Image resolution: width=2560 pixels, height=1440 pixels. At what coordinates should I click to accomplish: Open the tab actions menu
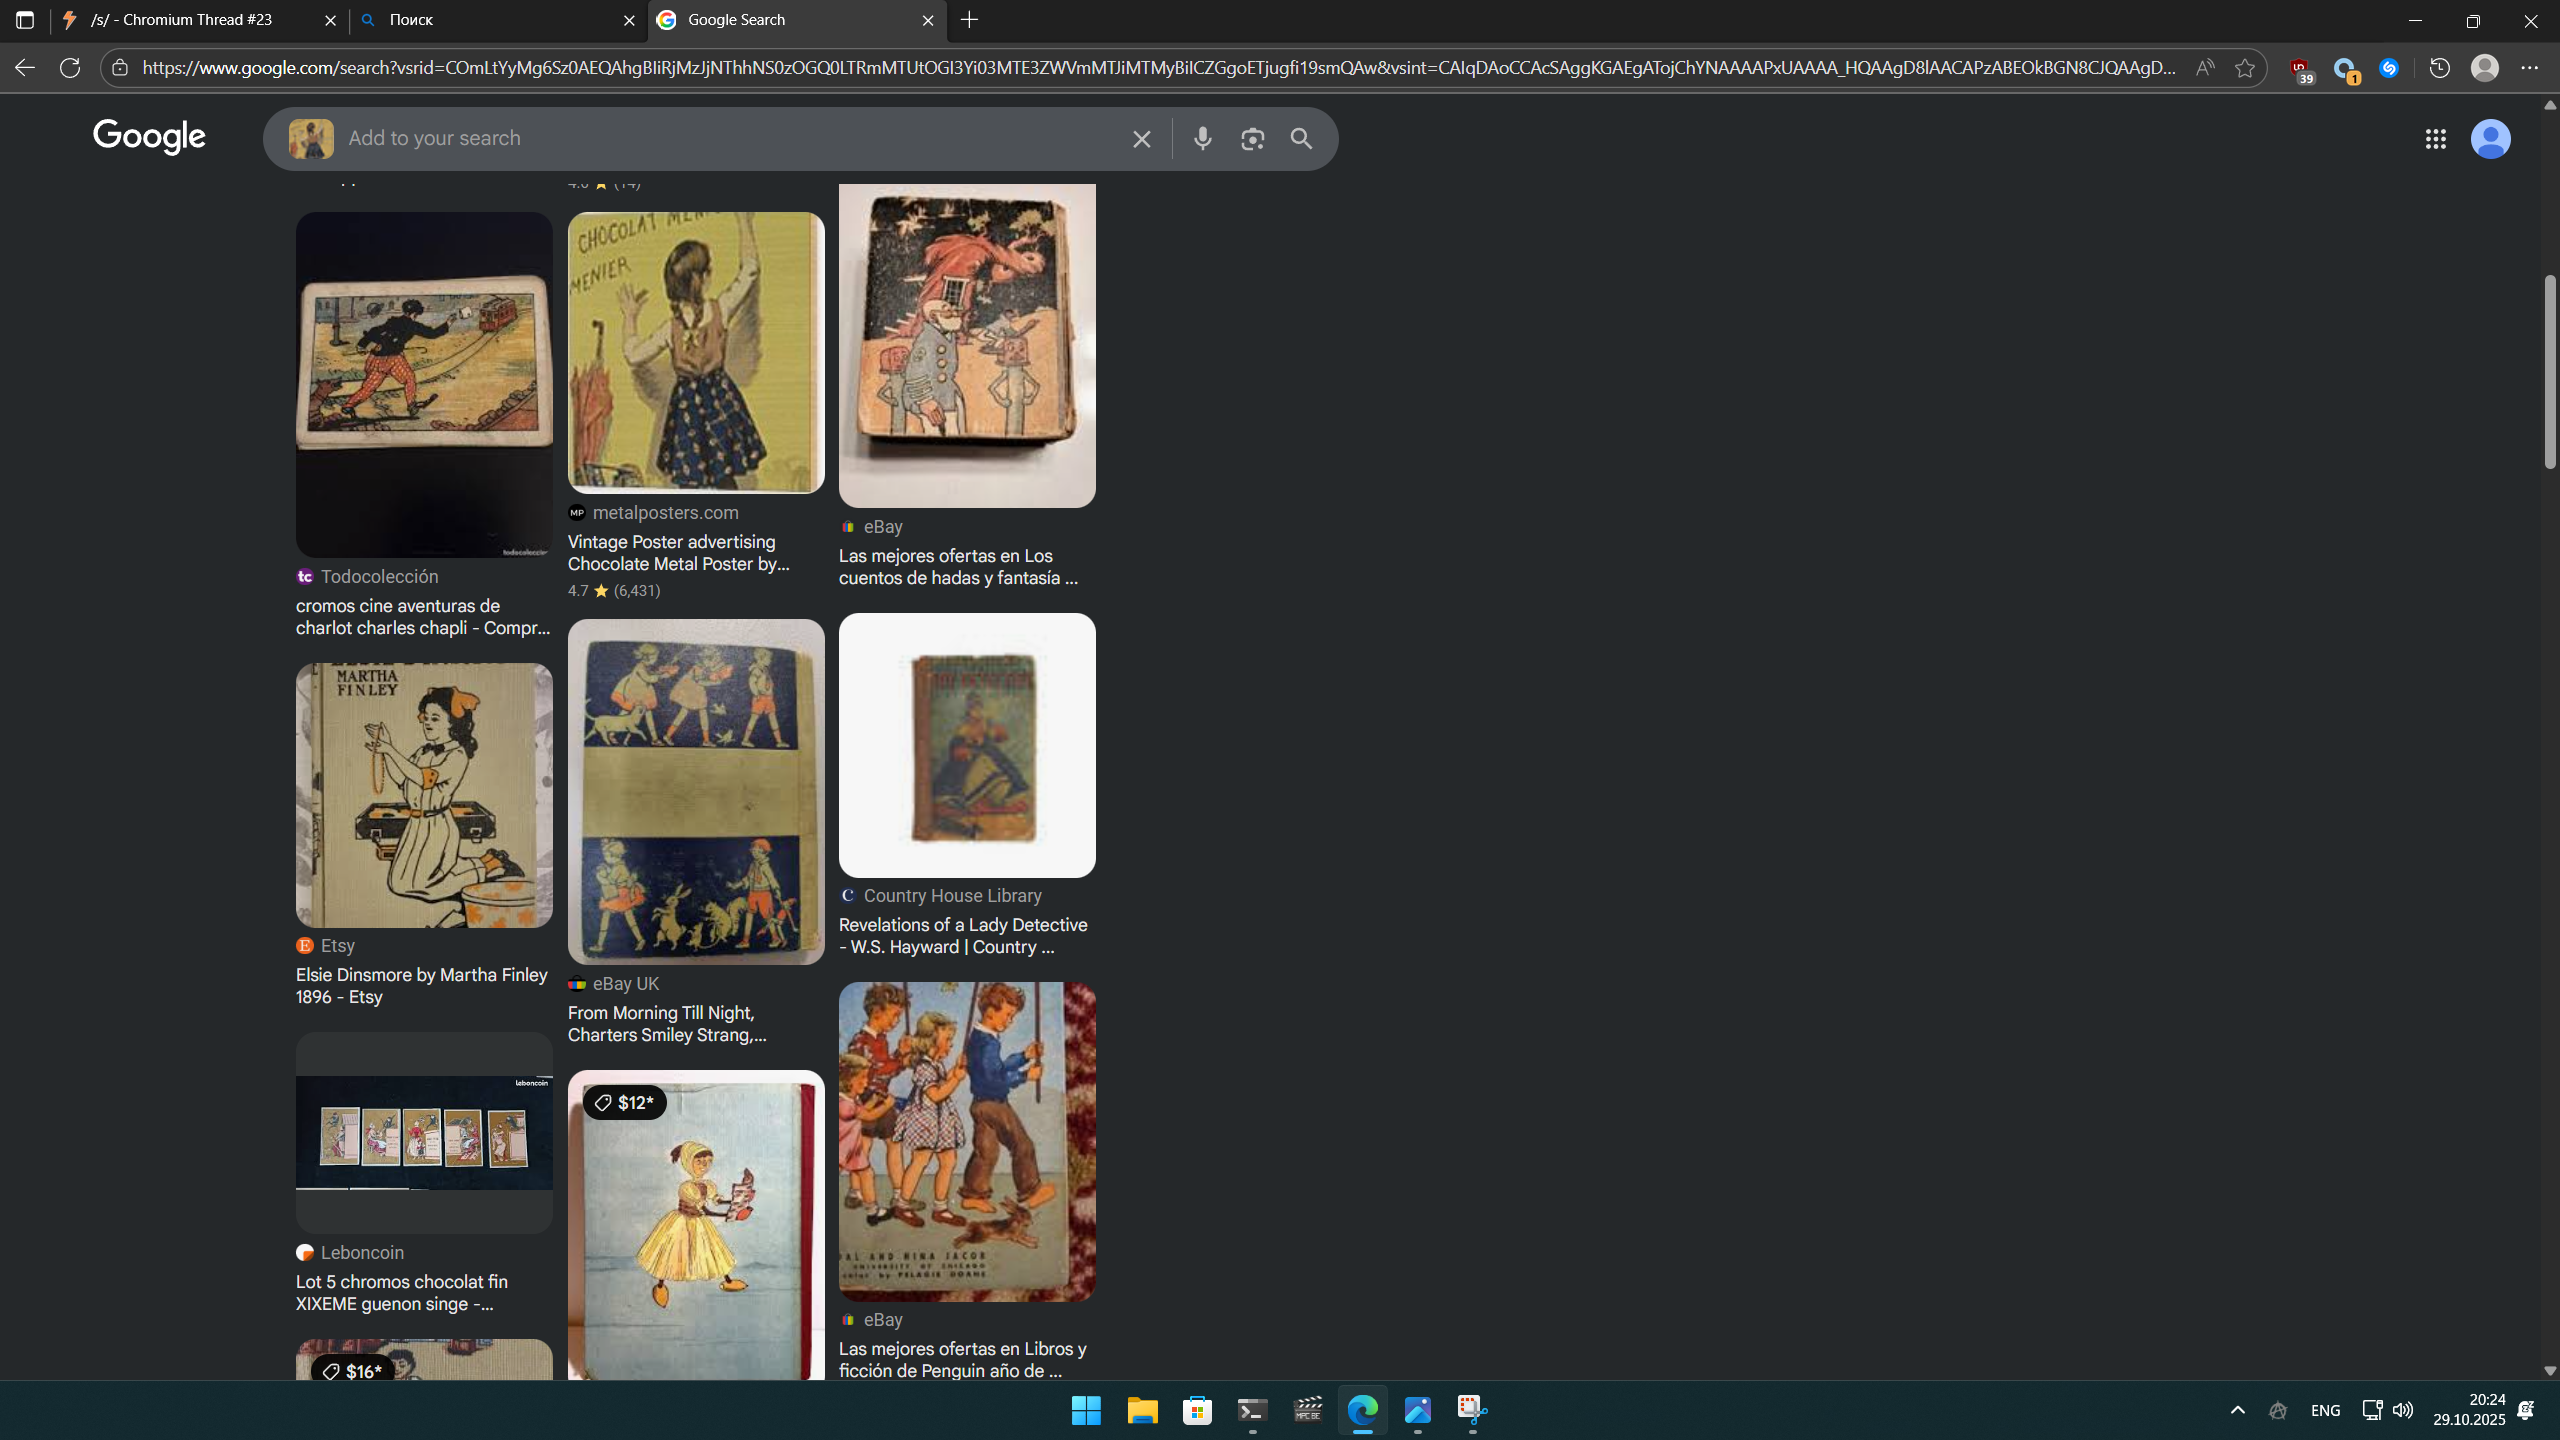25,20
